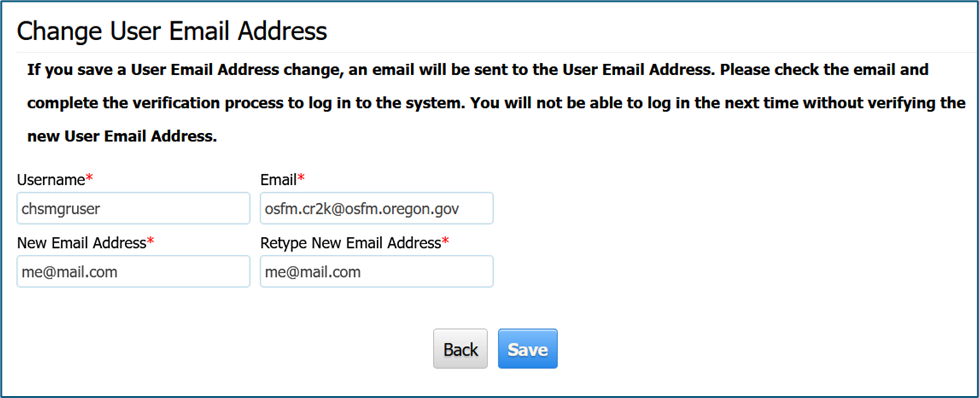Click the Change User Email Address heading
Viewport: 979px width, 398px height.
point(172,31)
